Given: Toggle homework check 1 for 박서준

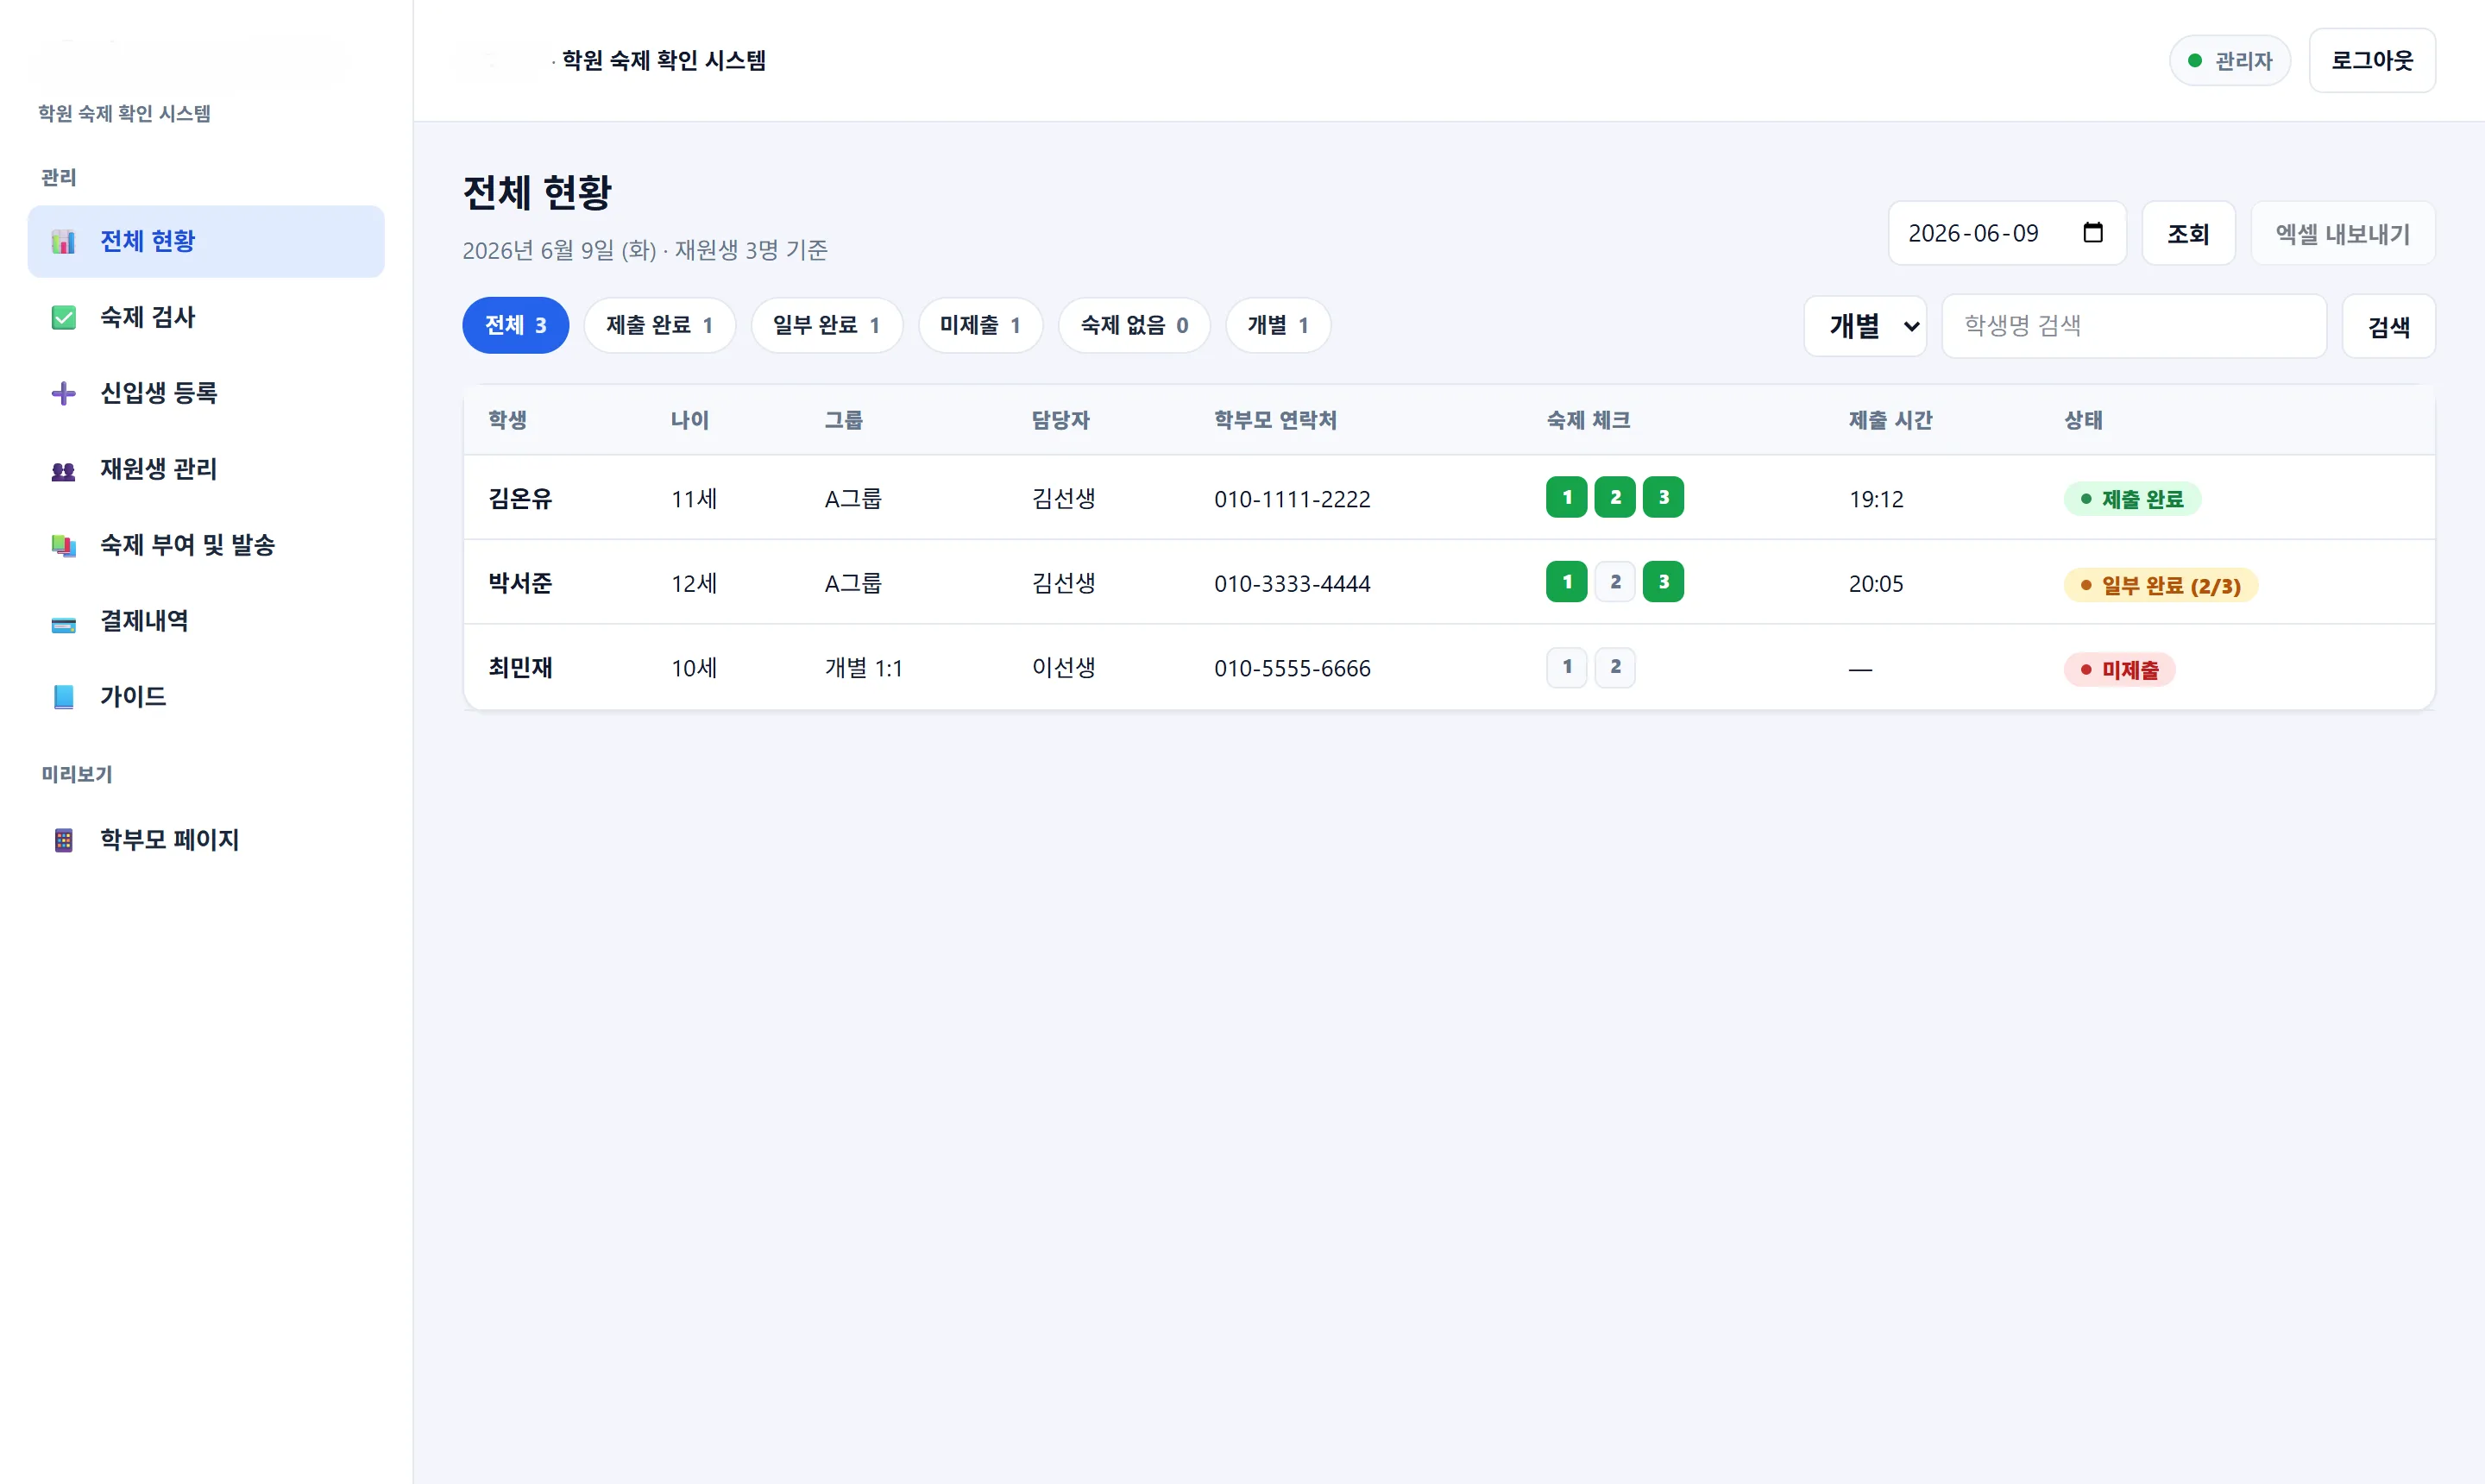Looking at the screenshot, I should click(x=1567, y=582).
